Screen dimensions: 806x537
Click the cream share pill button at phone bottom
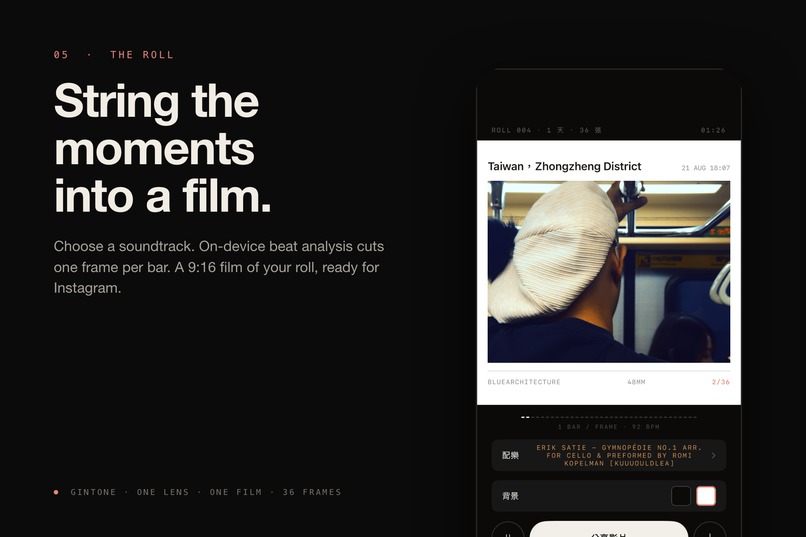[x=609, y=529]
